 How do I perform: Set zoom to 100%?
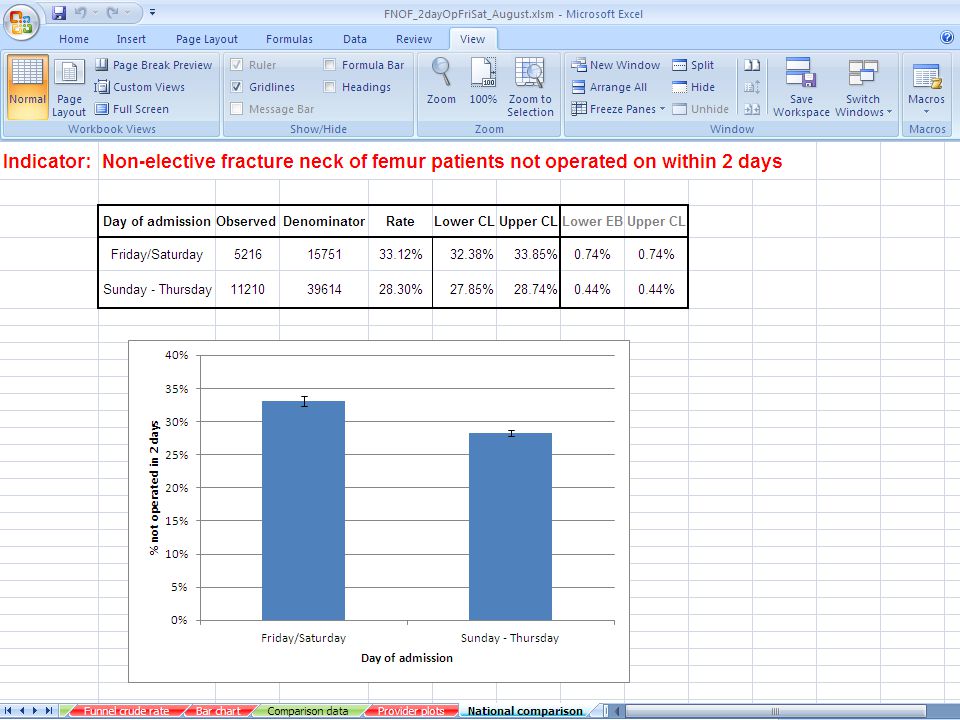pos(483,81)
